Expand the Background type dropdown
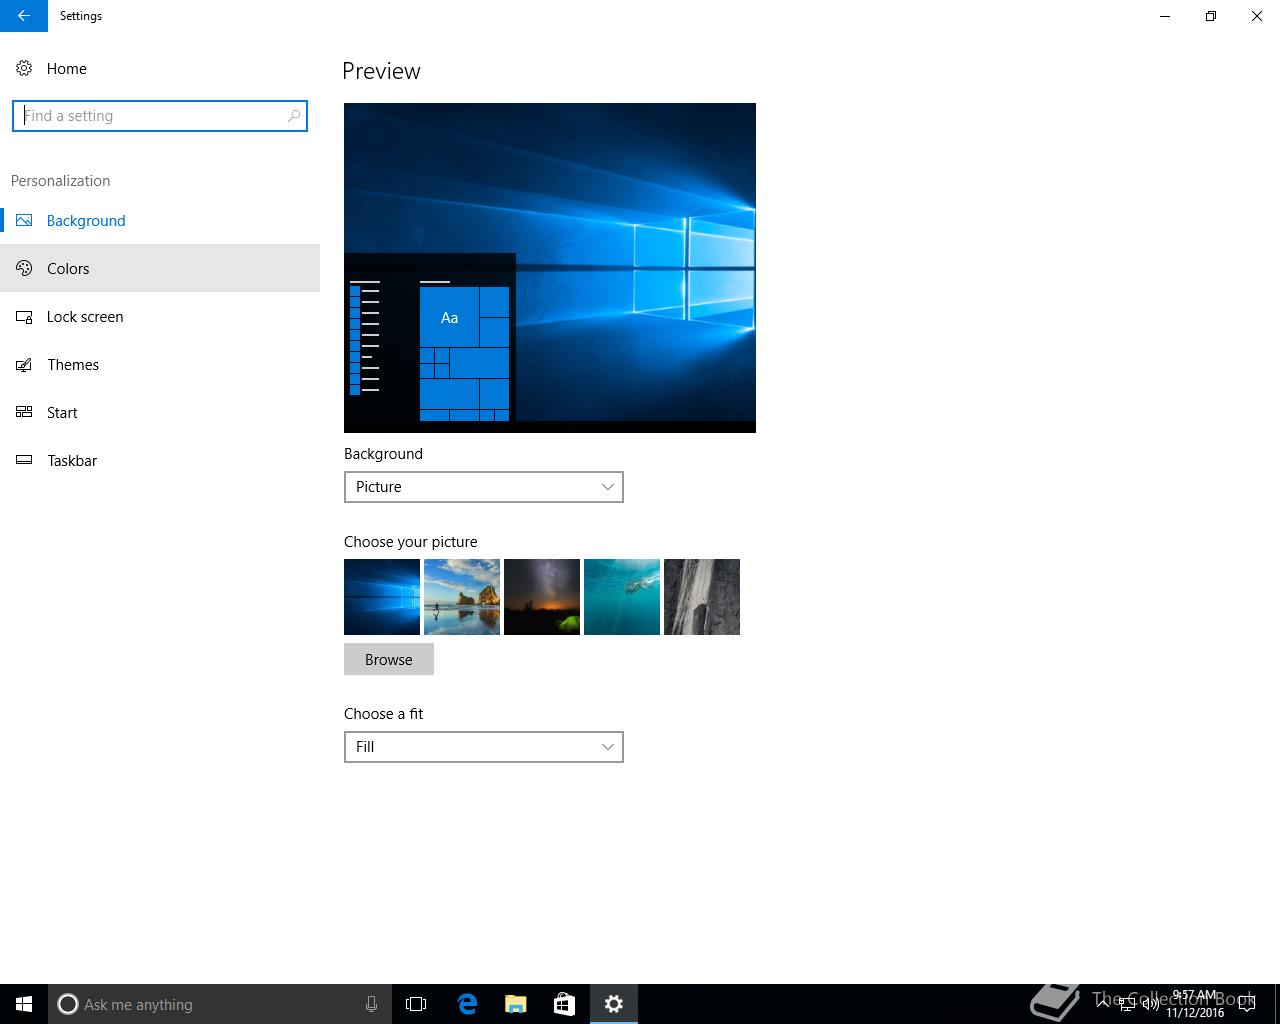The width and height of the screenshot is (1280, 1024). 483,487
